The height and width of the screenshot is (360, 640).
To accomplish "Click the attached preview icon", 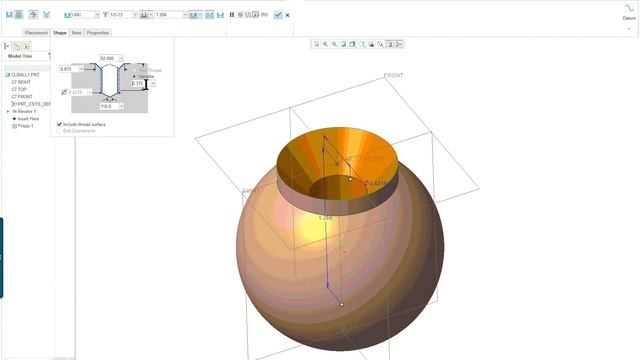I will pyautogui.click(x=256, y=15).
